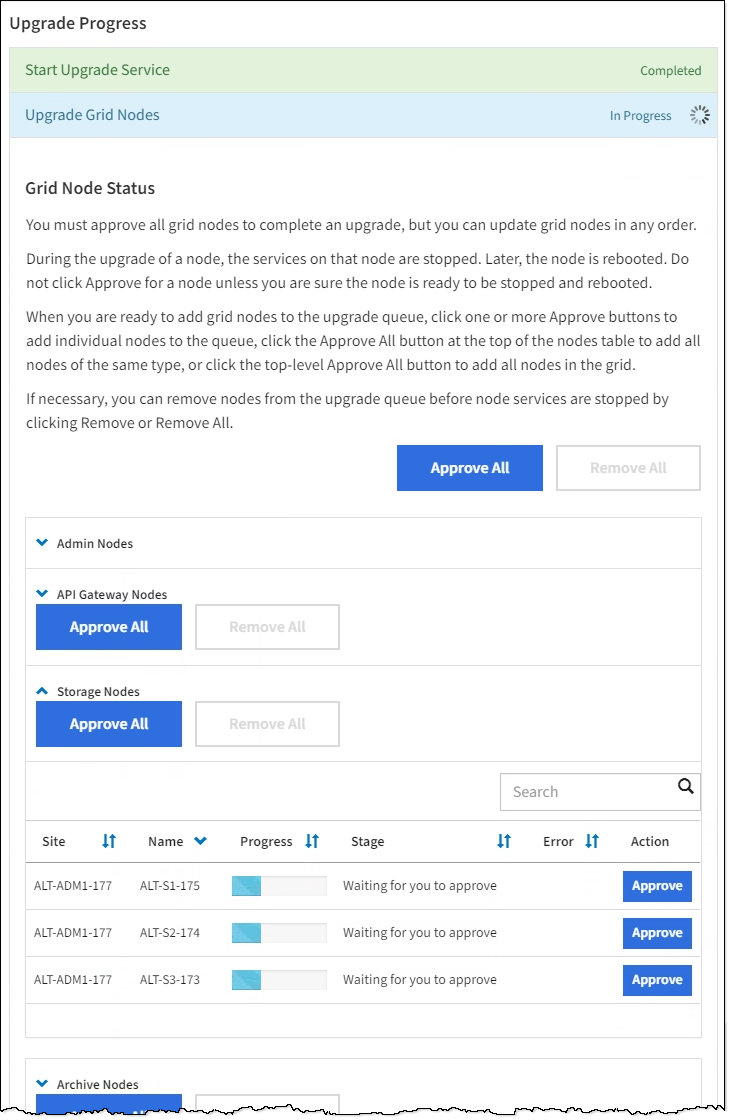Sort table by Name column arrow

200,841
